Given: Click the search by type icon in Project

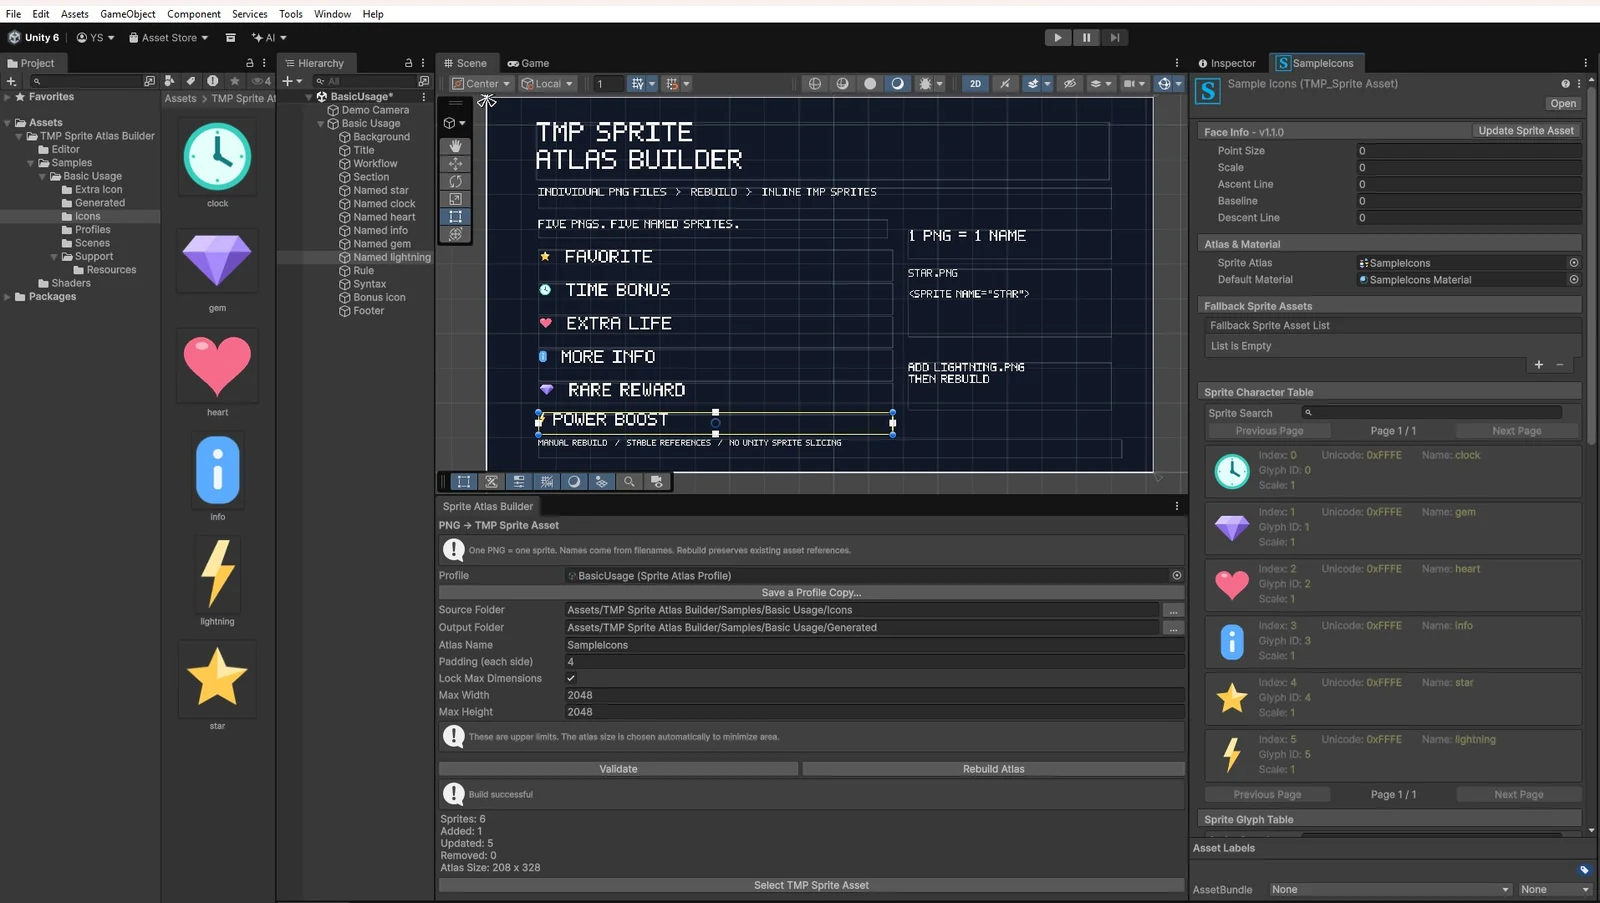Looking at the screenshot, I should pyautogui.click(x=169, y=81).
